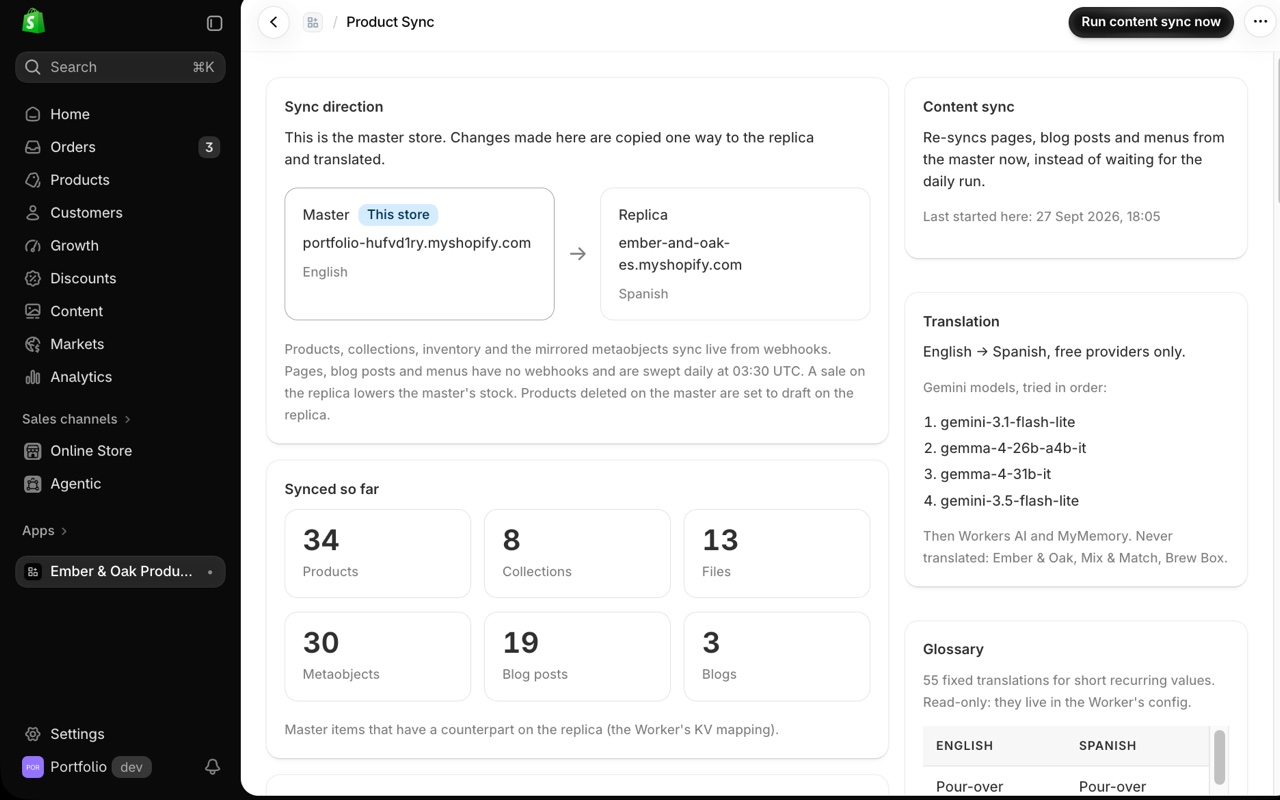Click the Customers person icon
1280x800 pixels.
tap(33, 213)
